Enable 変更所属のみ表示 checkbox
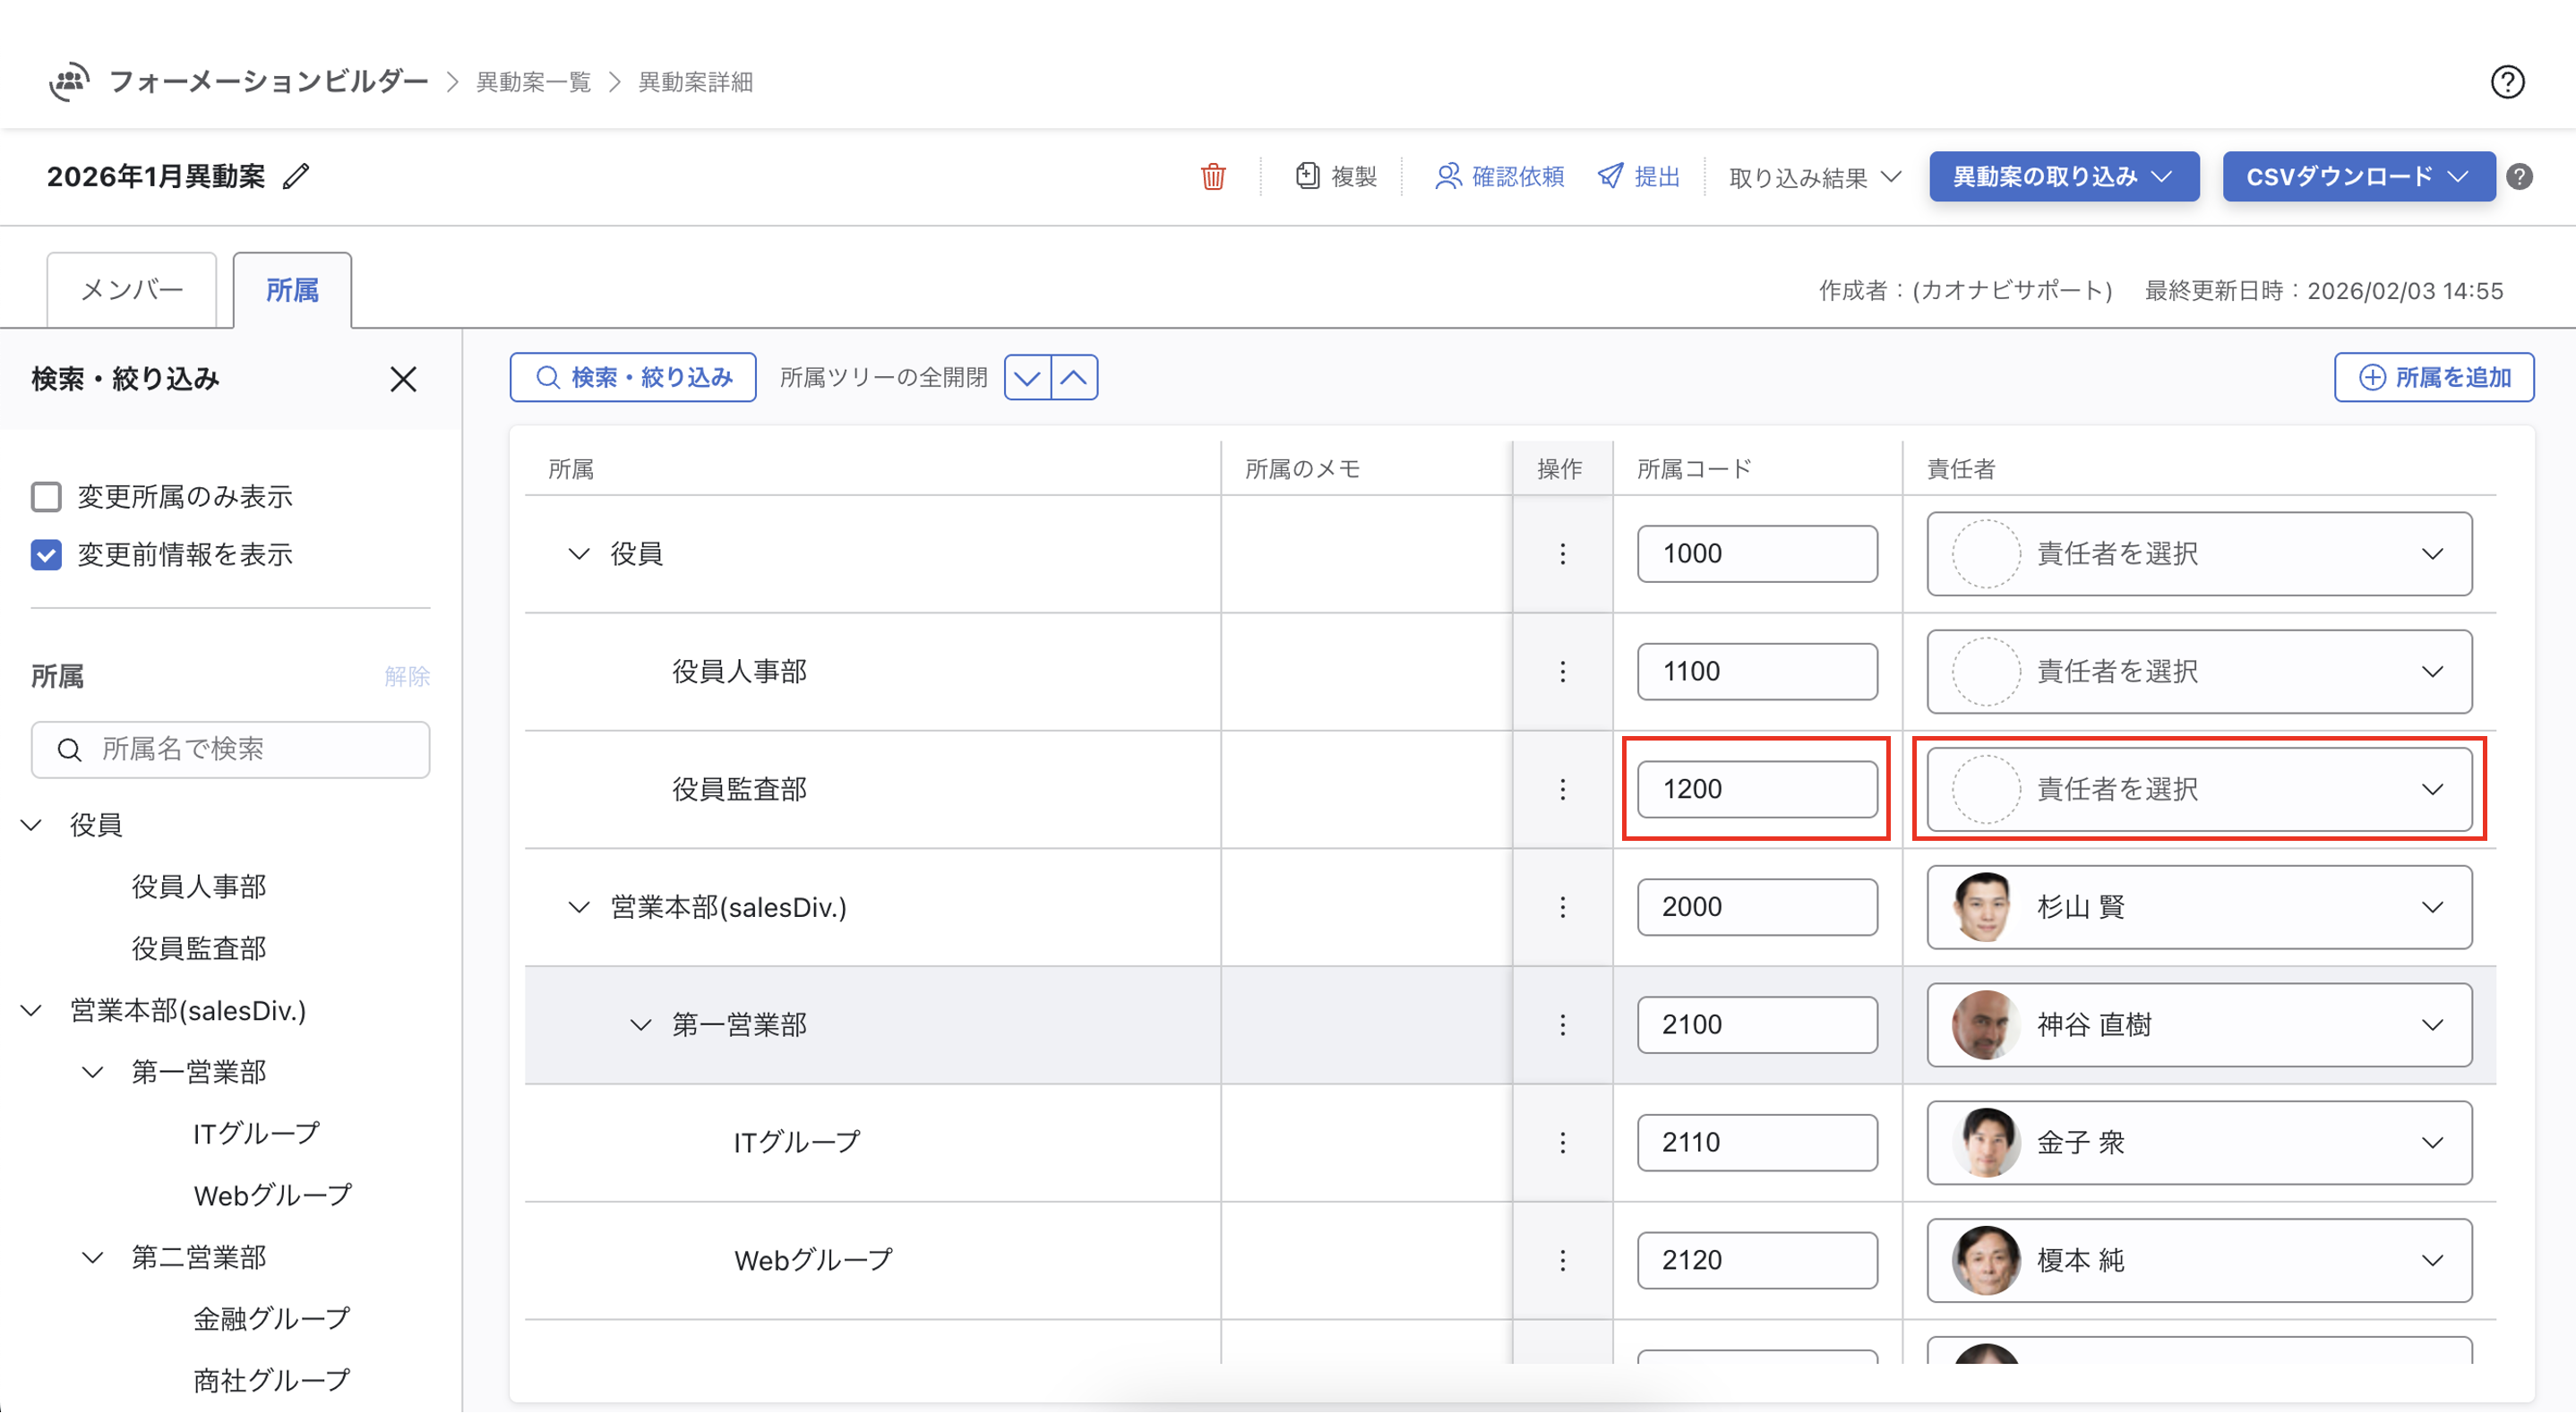 click(x=46, y=497)
